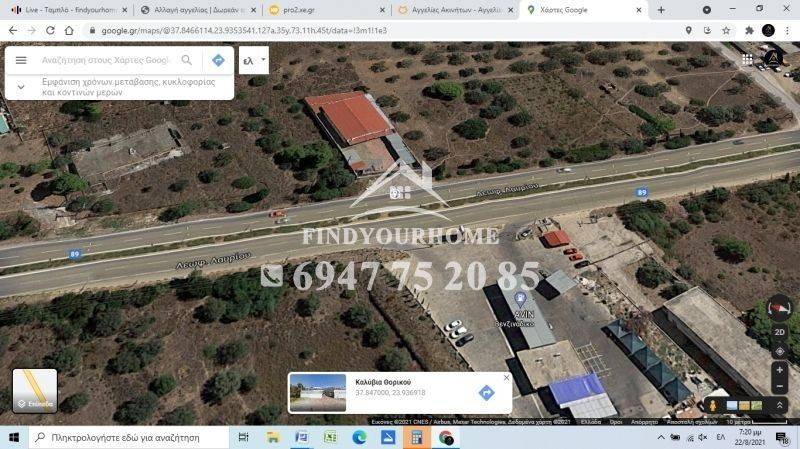
Task: Close the Καλύβια Θορικού info card
Action: click(x=506, y=377)
